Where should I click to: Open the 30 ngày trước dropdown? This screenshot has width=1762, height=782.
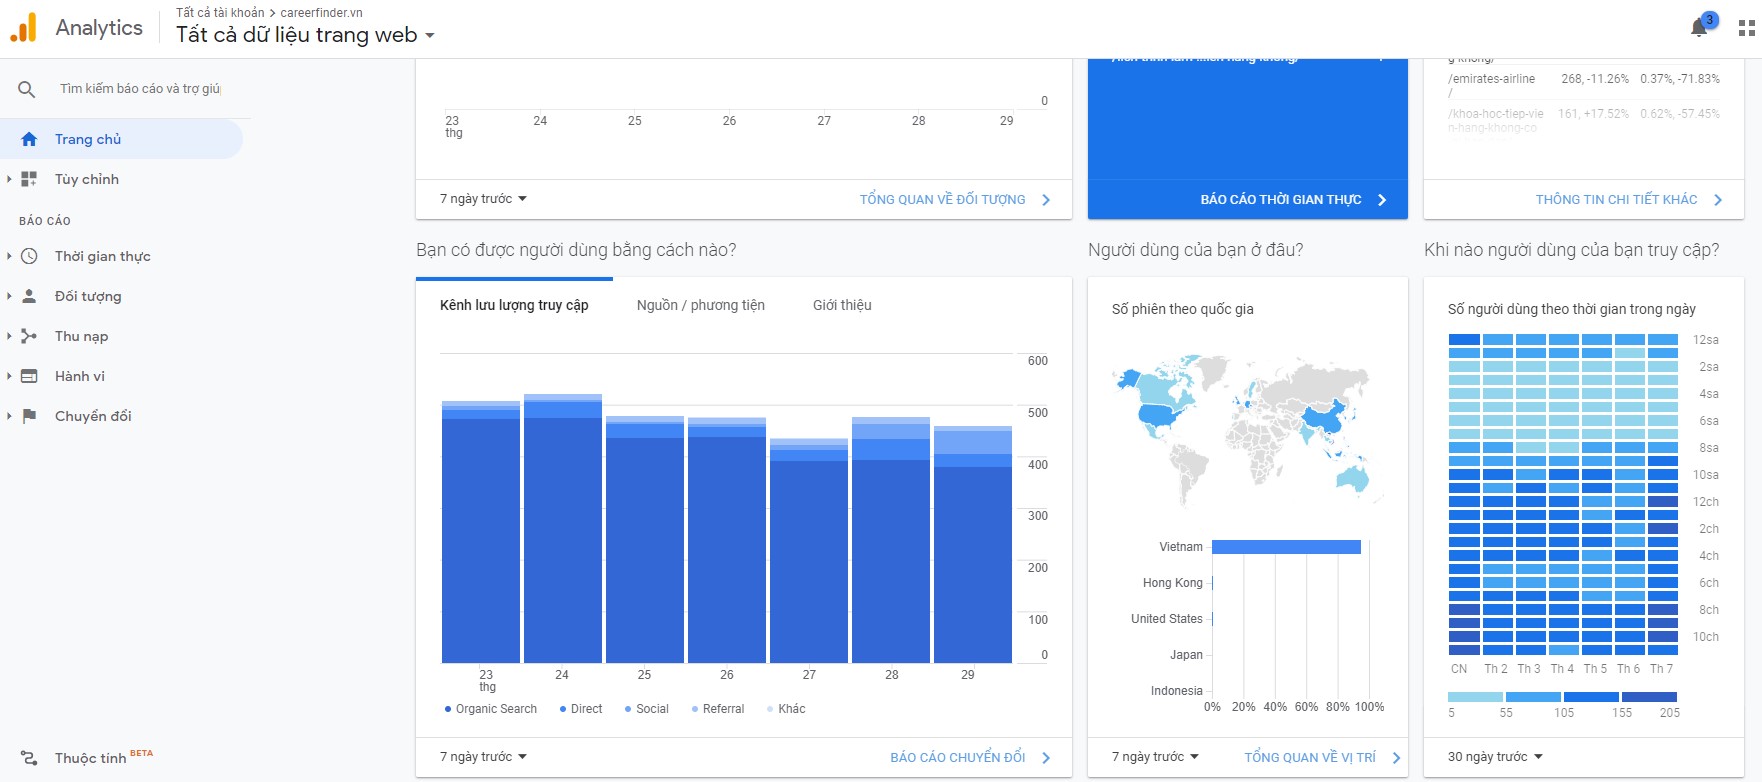[x=1495, y=757]
